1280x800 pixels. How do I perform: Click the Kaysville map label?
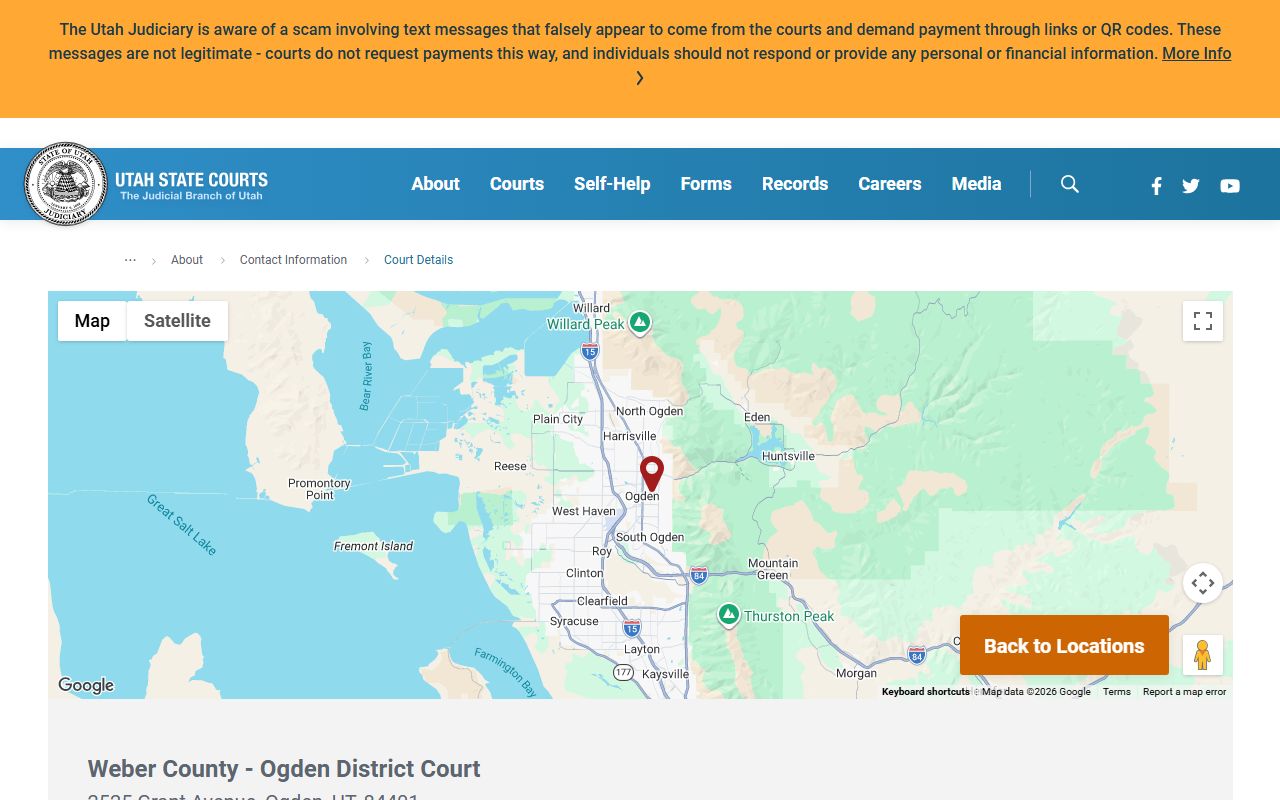click(665, 674)
